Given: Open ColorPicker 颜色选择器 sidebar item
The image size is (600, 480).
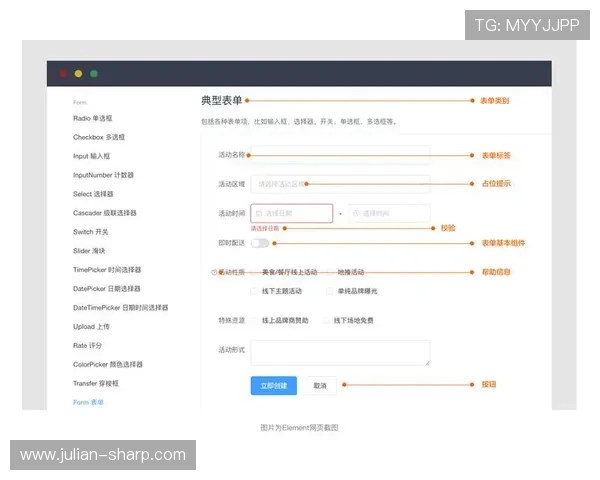Looking at the screenshot, I should [x=108, y=364].
